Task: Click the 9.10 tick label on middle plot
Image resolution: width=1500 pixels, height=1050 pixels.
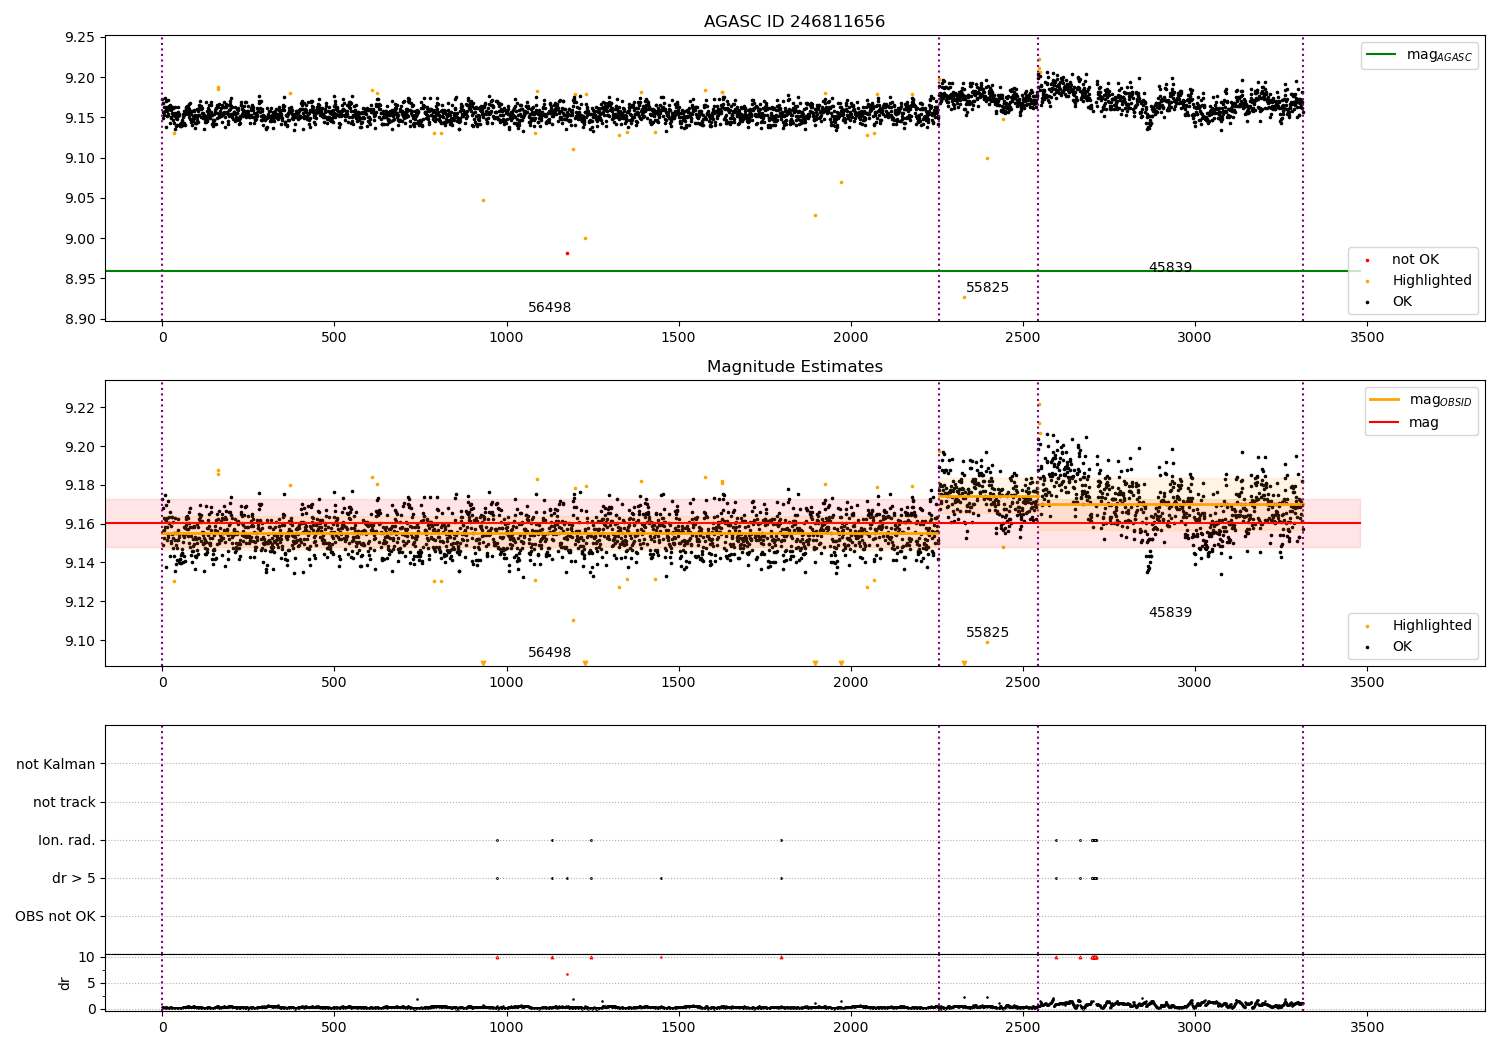Action: 79,641
